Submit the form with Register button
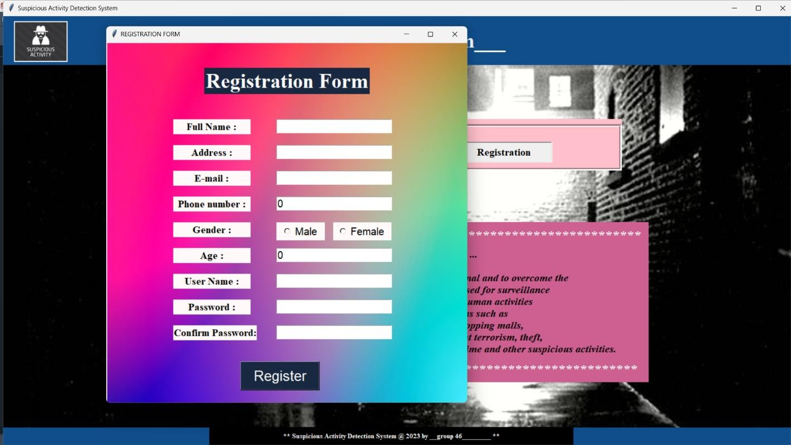Image resolution: width=794 pixels, height=445 pixels. click(280, 376)
